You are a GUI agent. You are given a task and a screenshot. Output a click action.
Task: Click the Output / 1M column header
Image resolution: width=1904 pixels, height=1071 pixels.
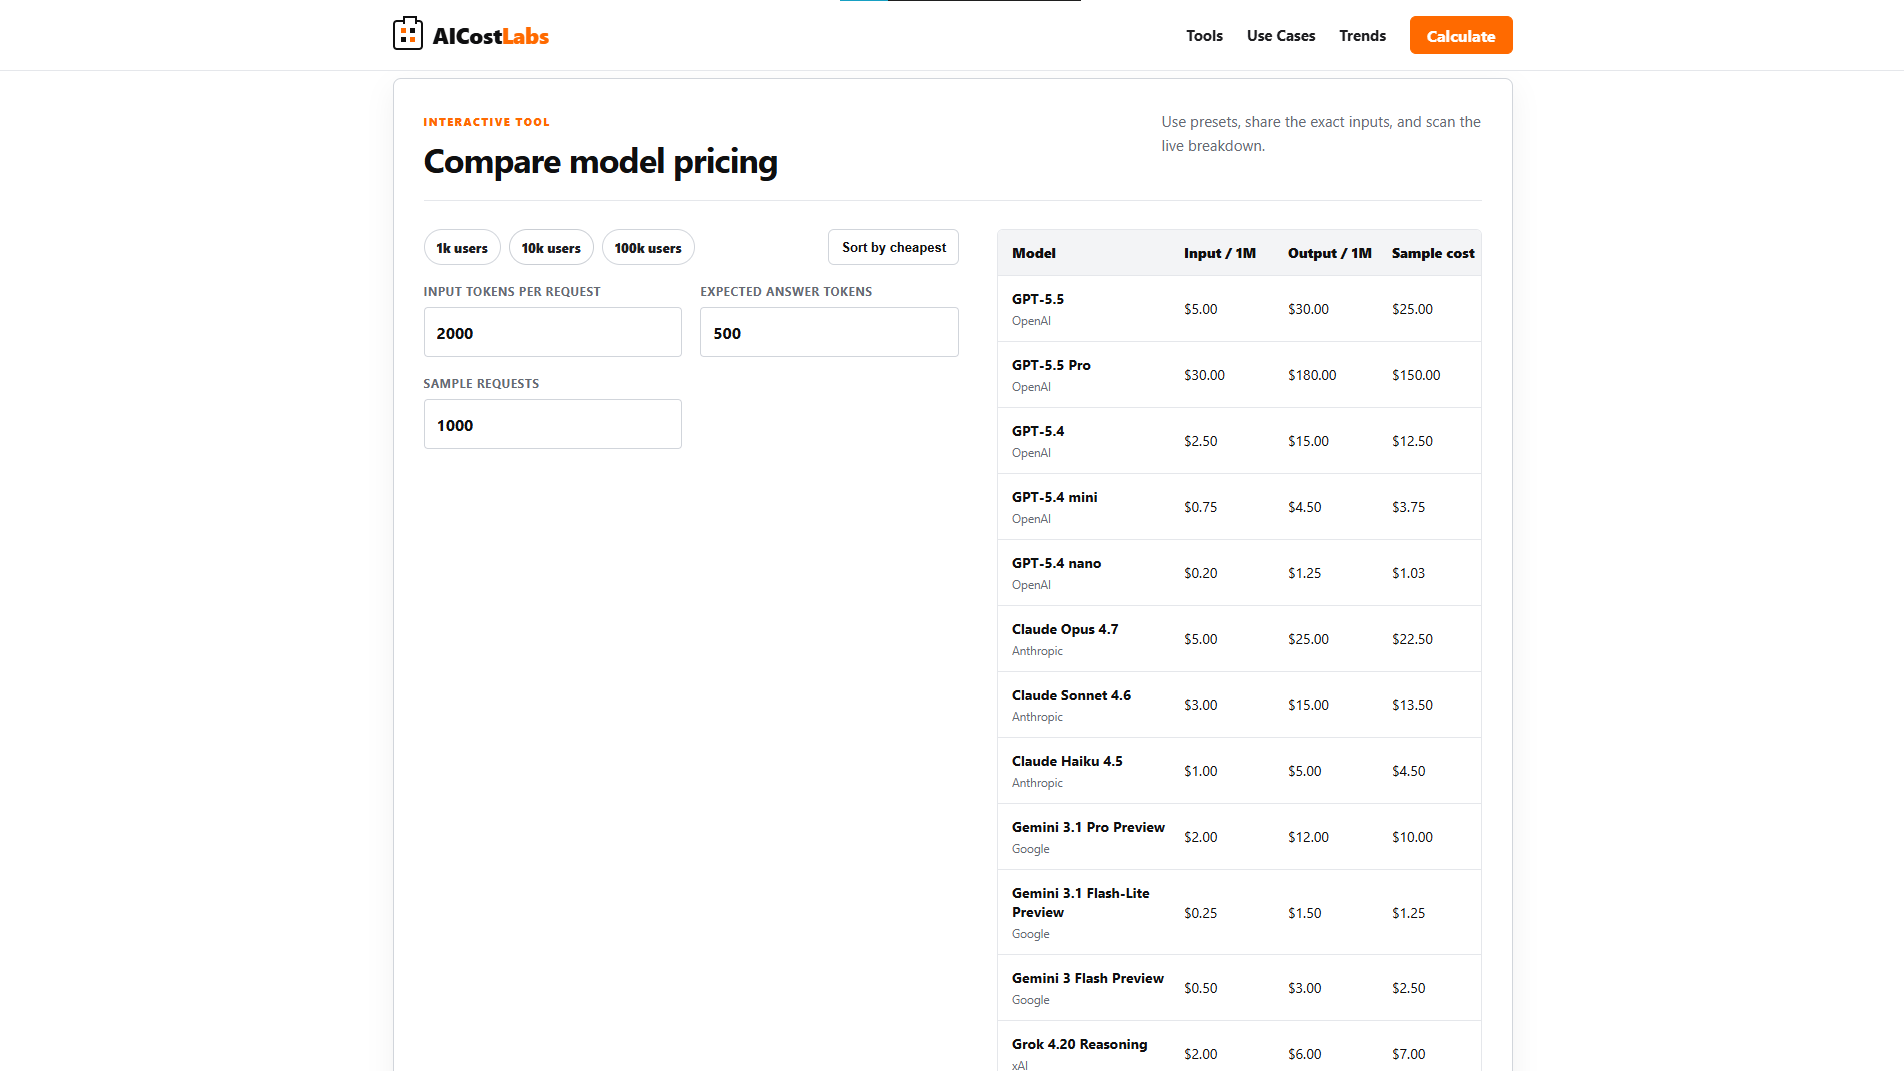[x=1330, y=253]
